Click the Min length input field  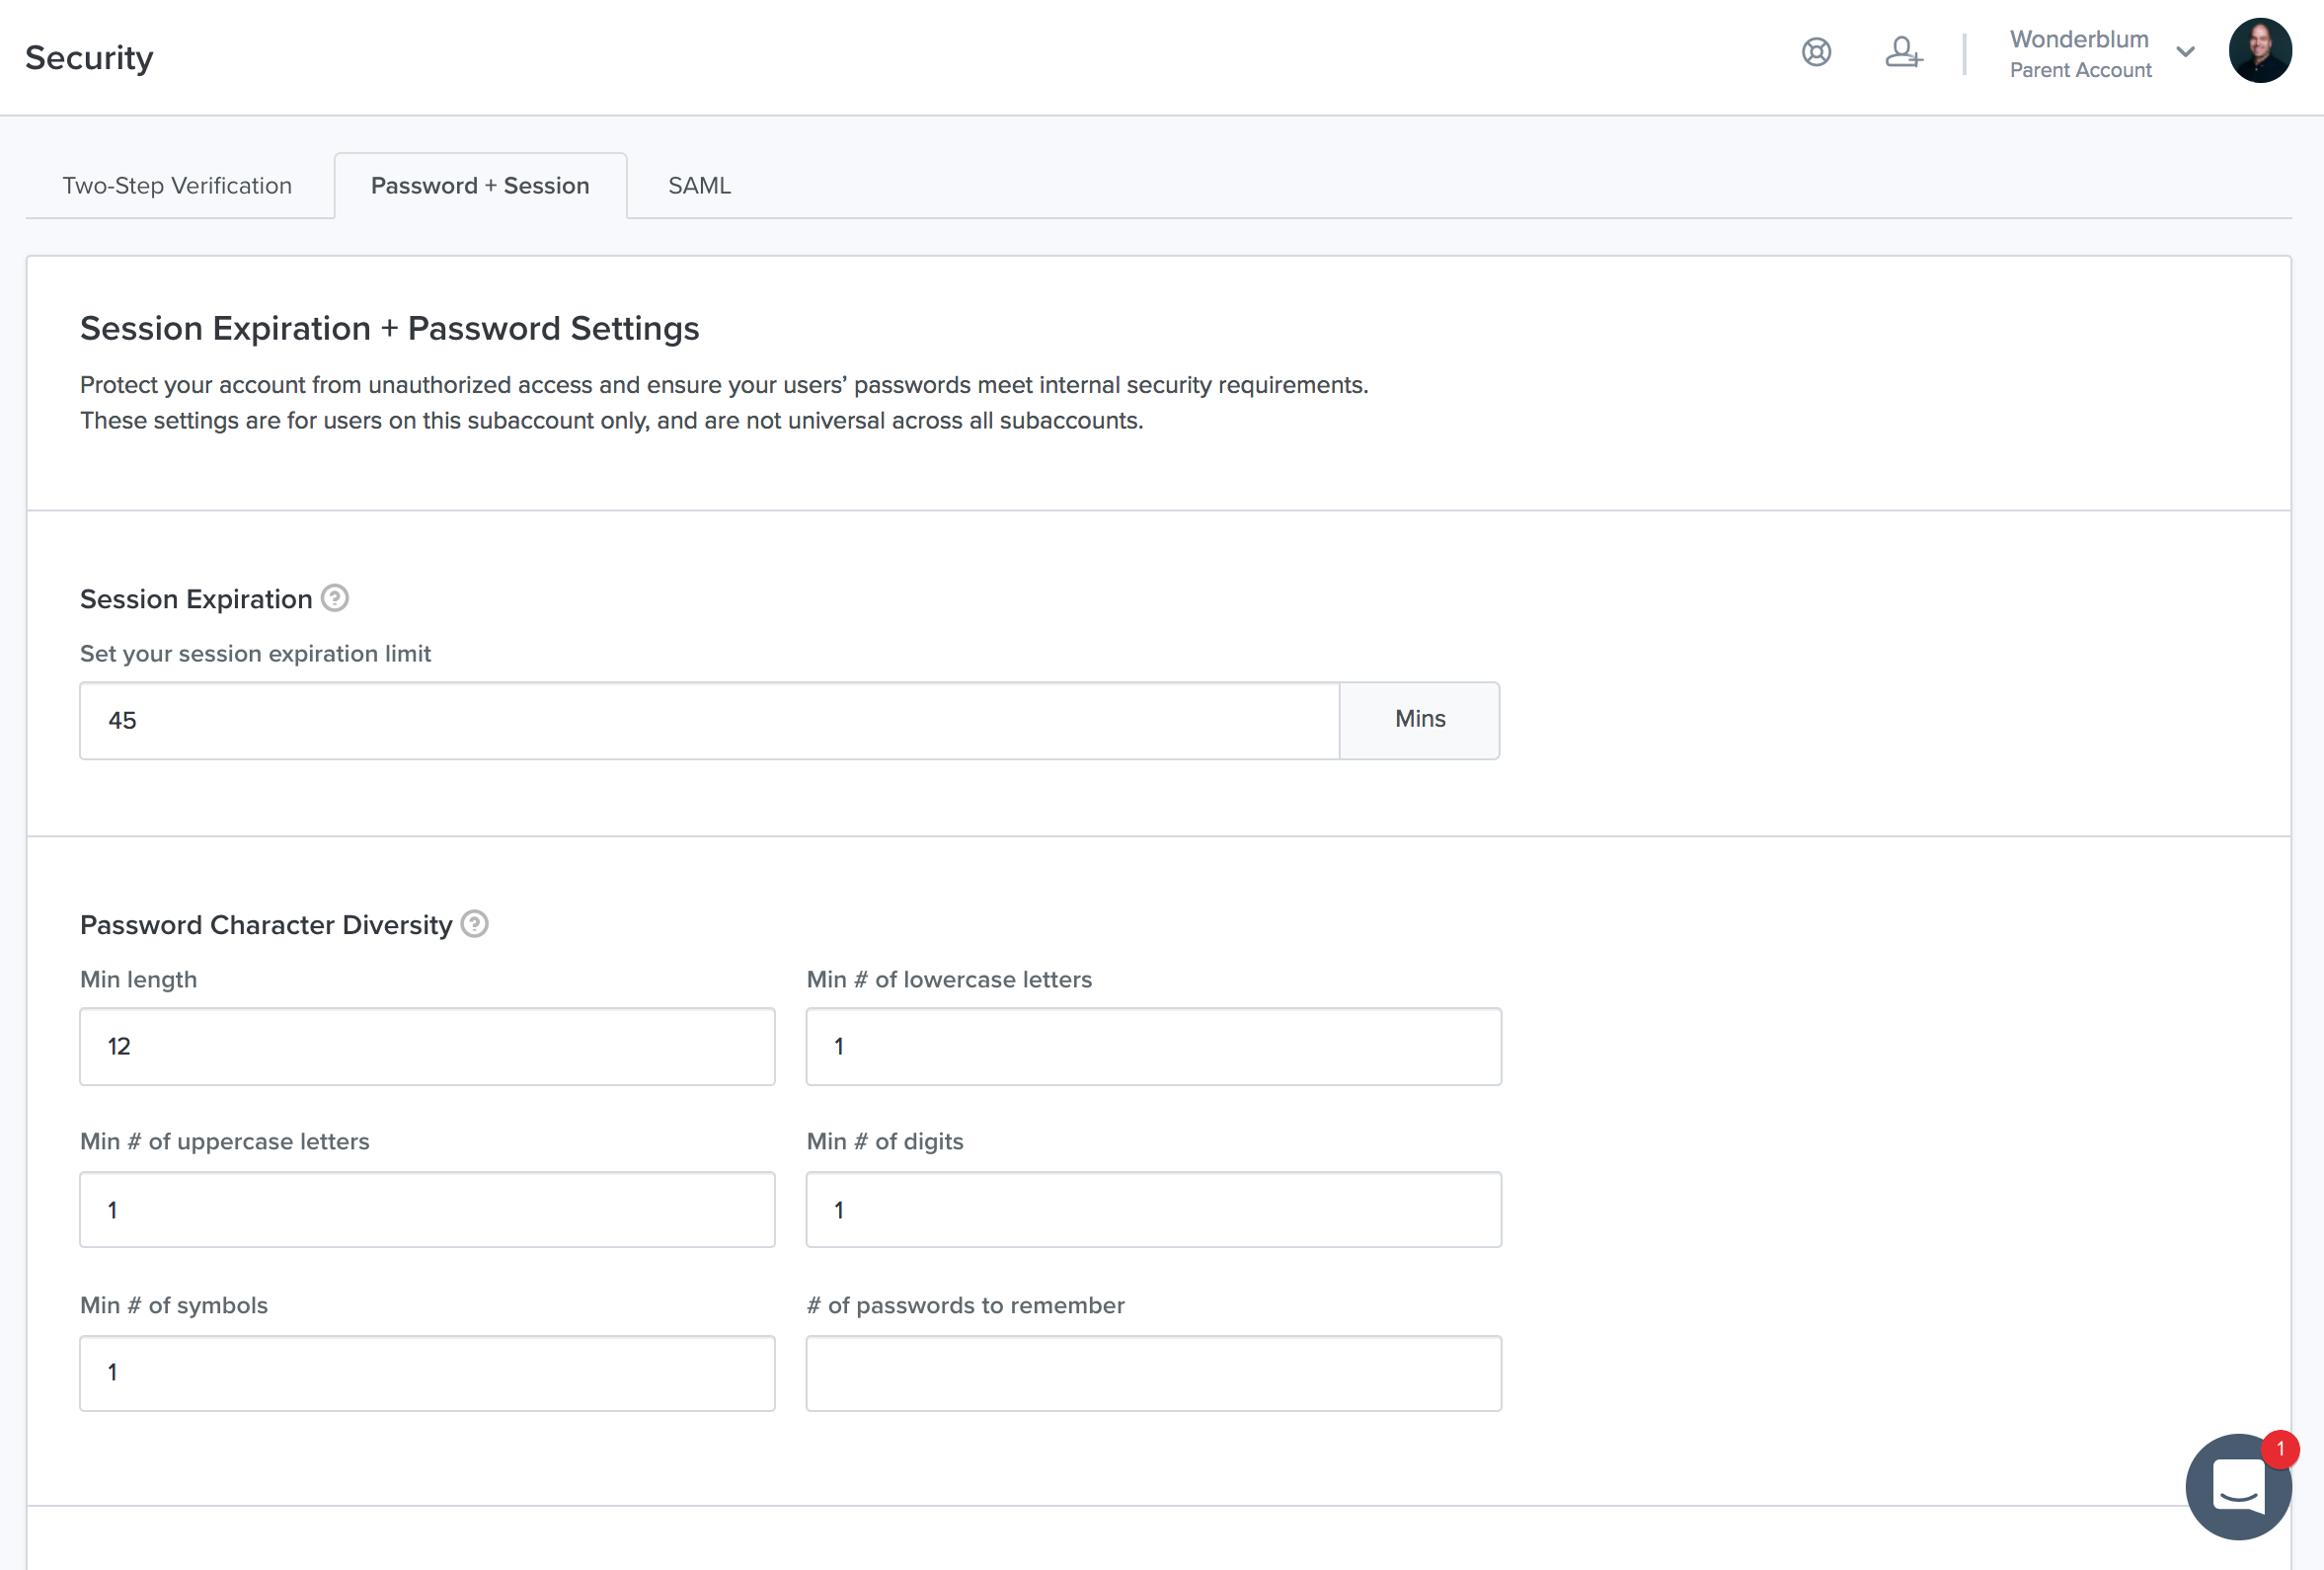point(427,1047)
